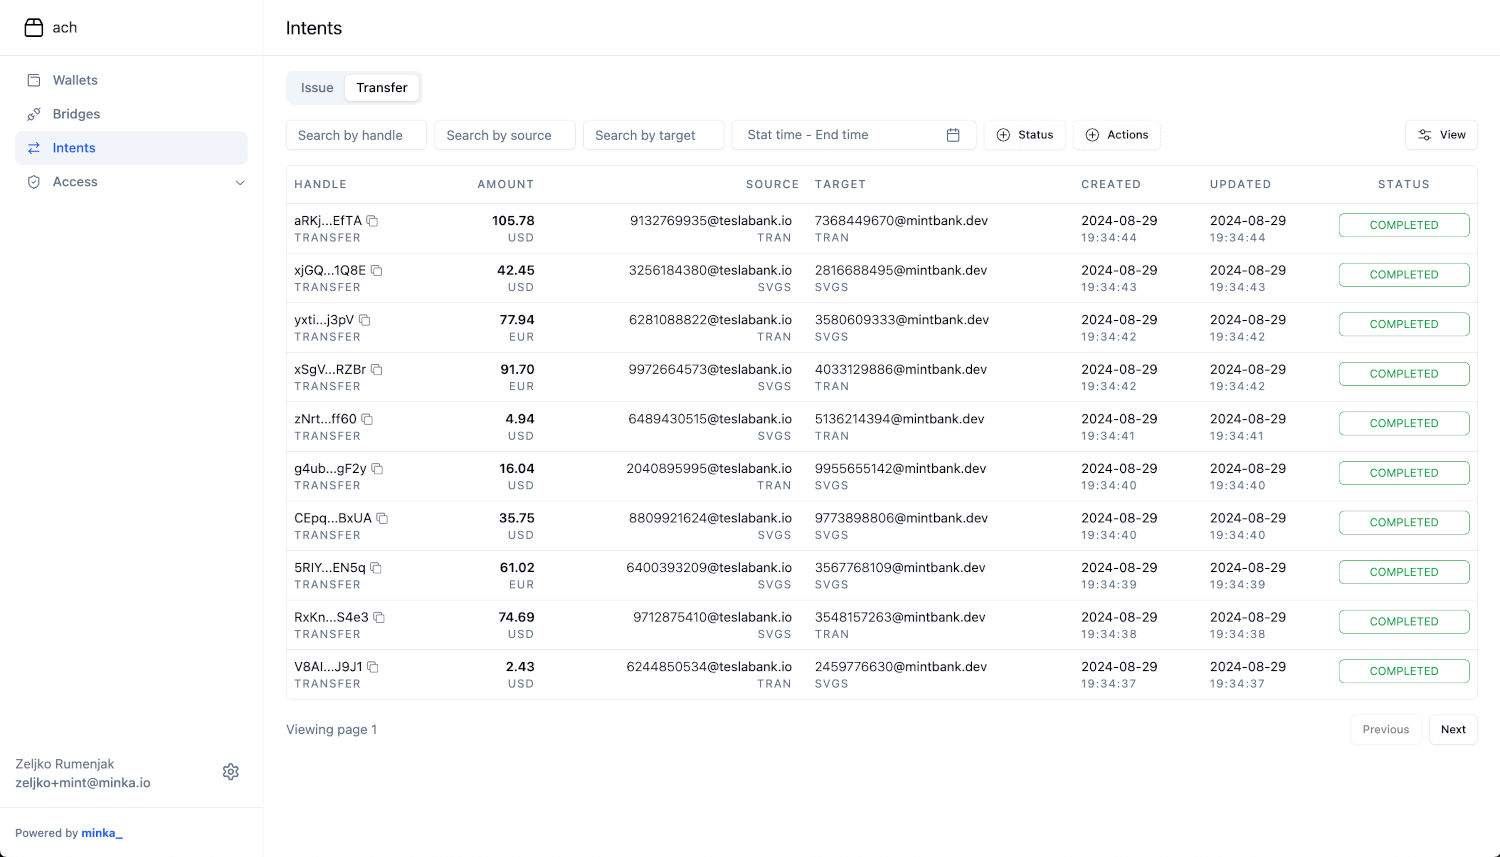Navigate to Bridges in sidebar
The width and height of the screenshot is (1500, 857).
[x=76, y=114]
